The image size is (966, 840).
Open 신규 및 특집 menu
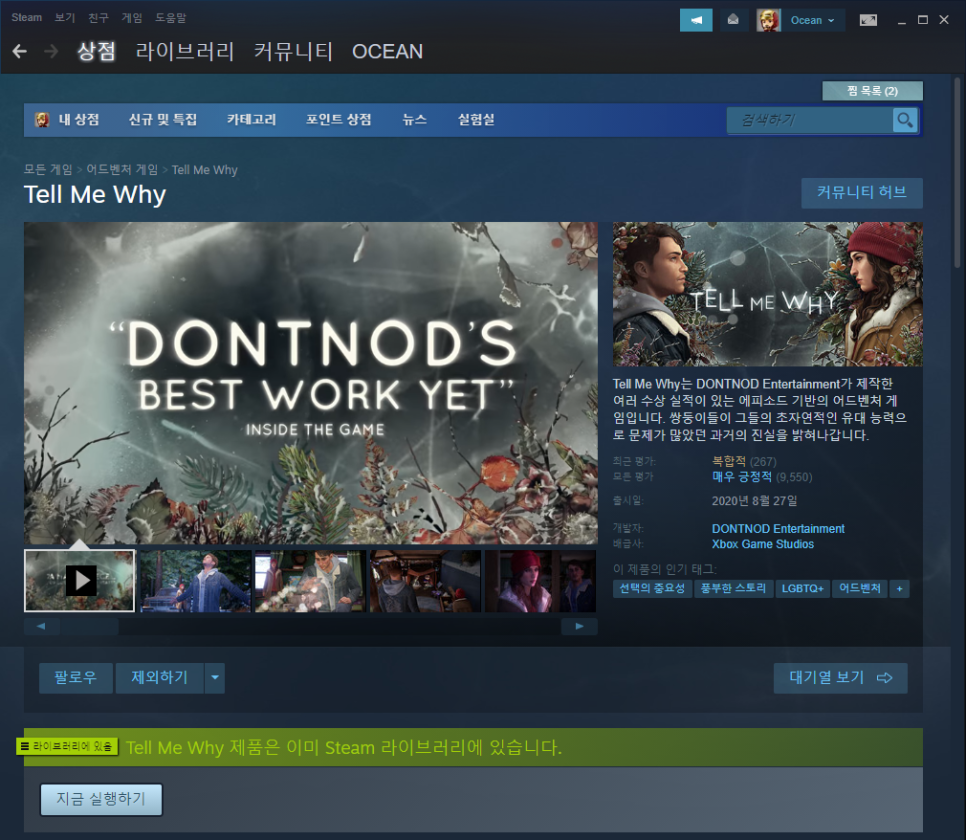[x=163, y=120]
